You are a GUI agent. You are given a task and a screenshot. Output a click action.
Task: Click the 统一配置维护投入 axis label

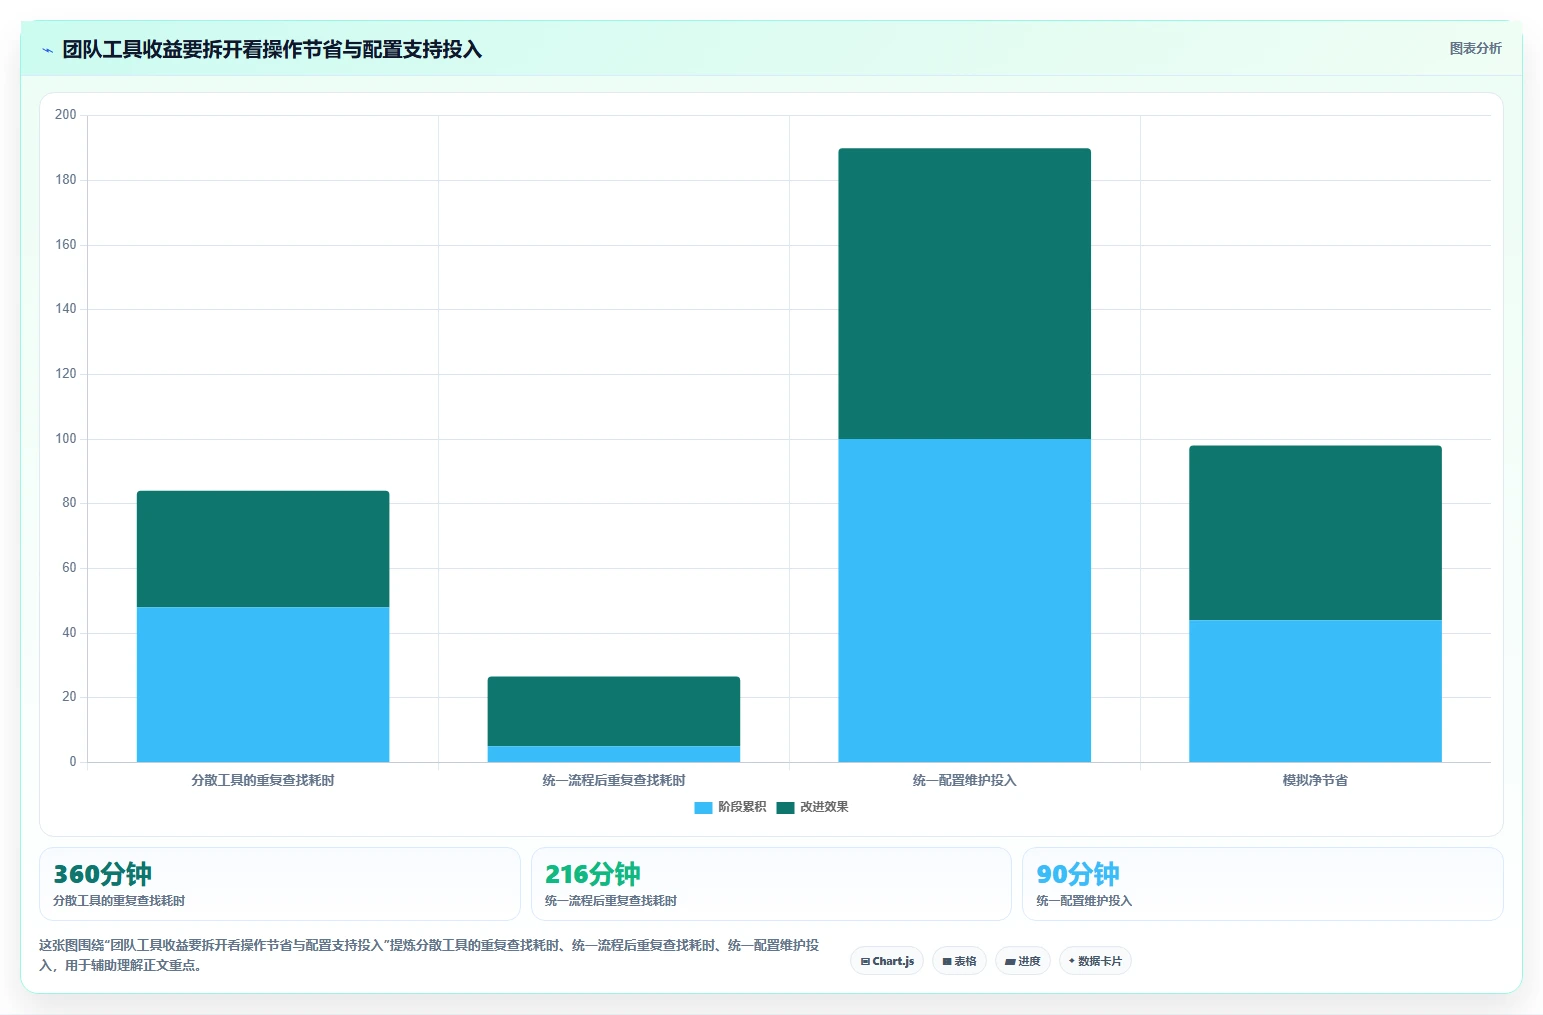[965, 780]
